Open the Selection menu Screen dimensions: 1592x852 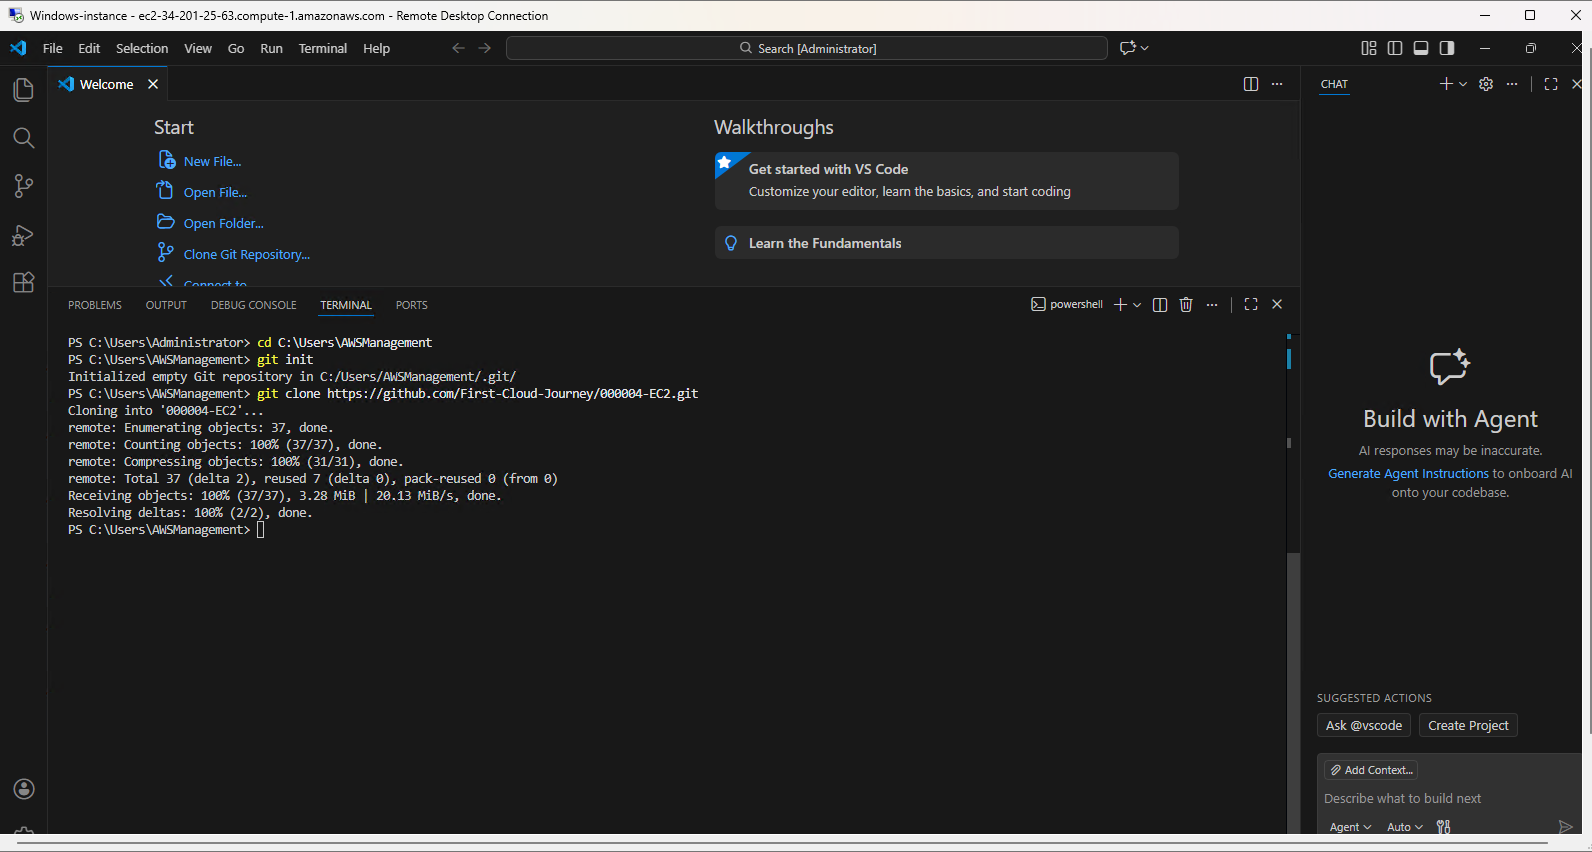coord(142,48)
